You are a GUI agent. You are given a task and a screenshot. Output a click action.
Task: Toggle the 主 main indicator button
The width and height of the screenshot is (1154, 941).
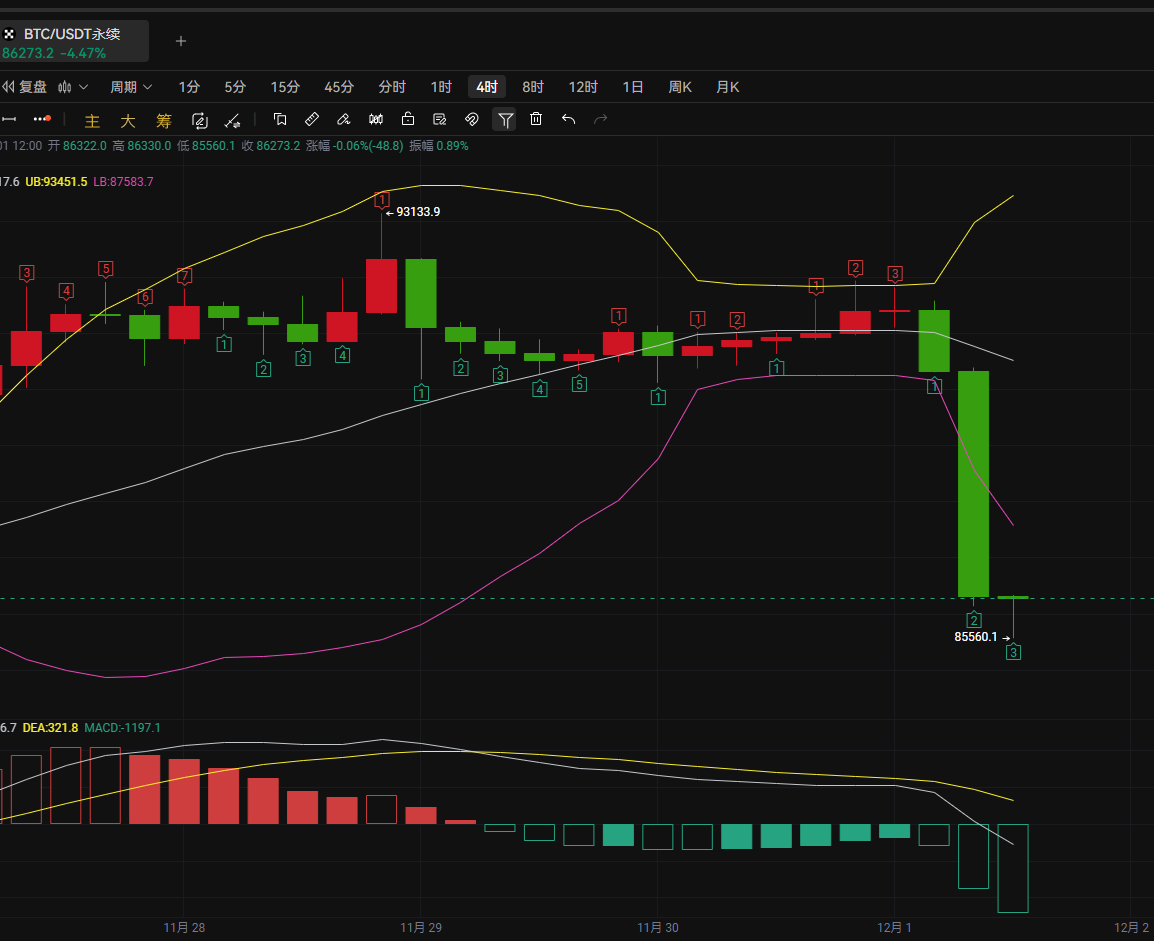pyautogui.click(x=92, y=121)
